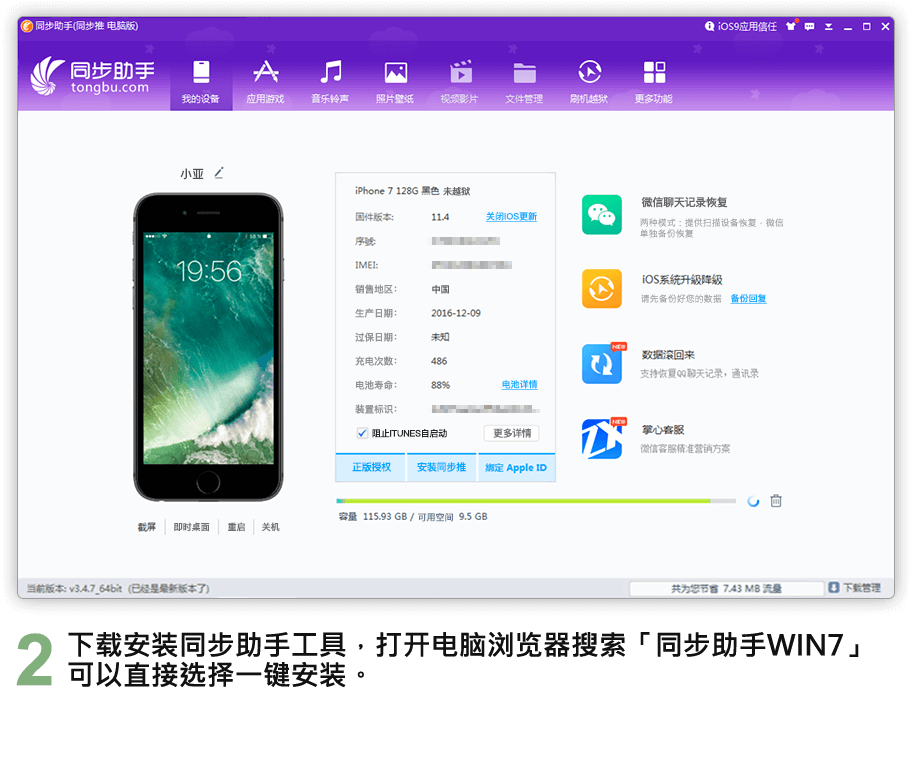Open 电池详情 link
Viewport: 912px width, 760px height.
coord(519,385)
